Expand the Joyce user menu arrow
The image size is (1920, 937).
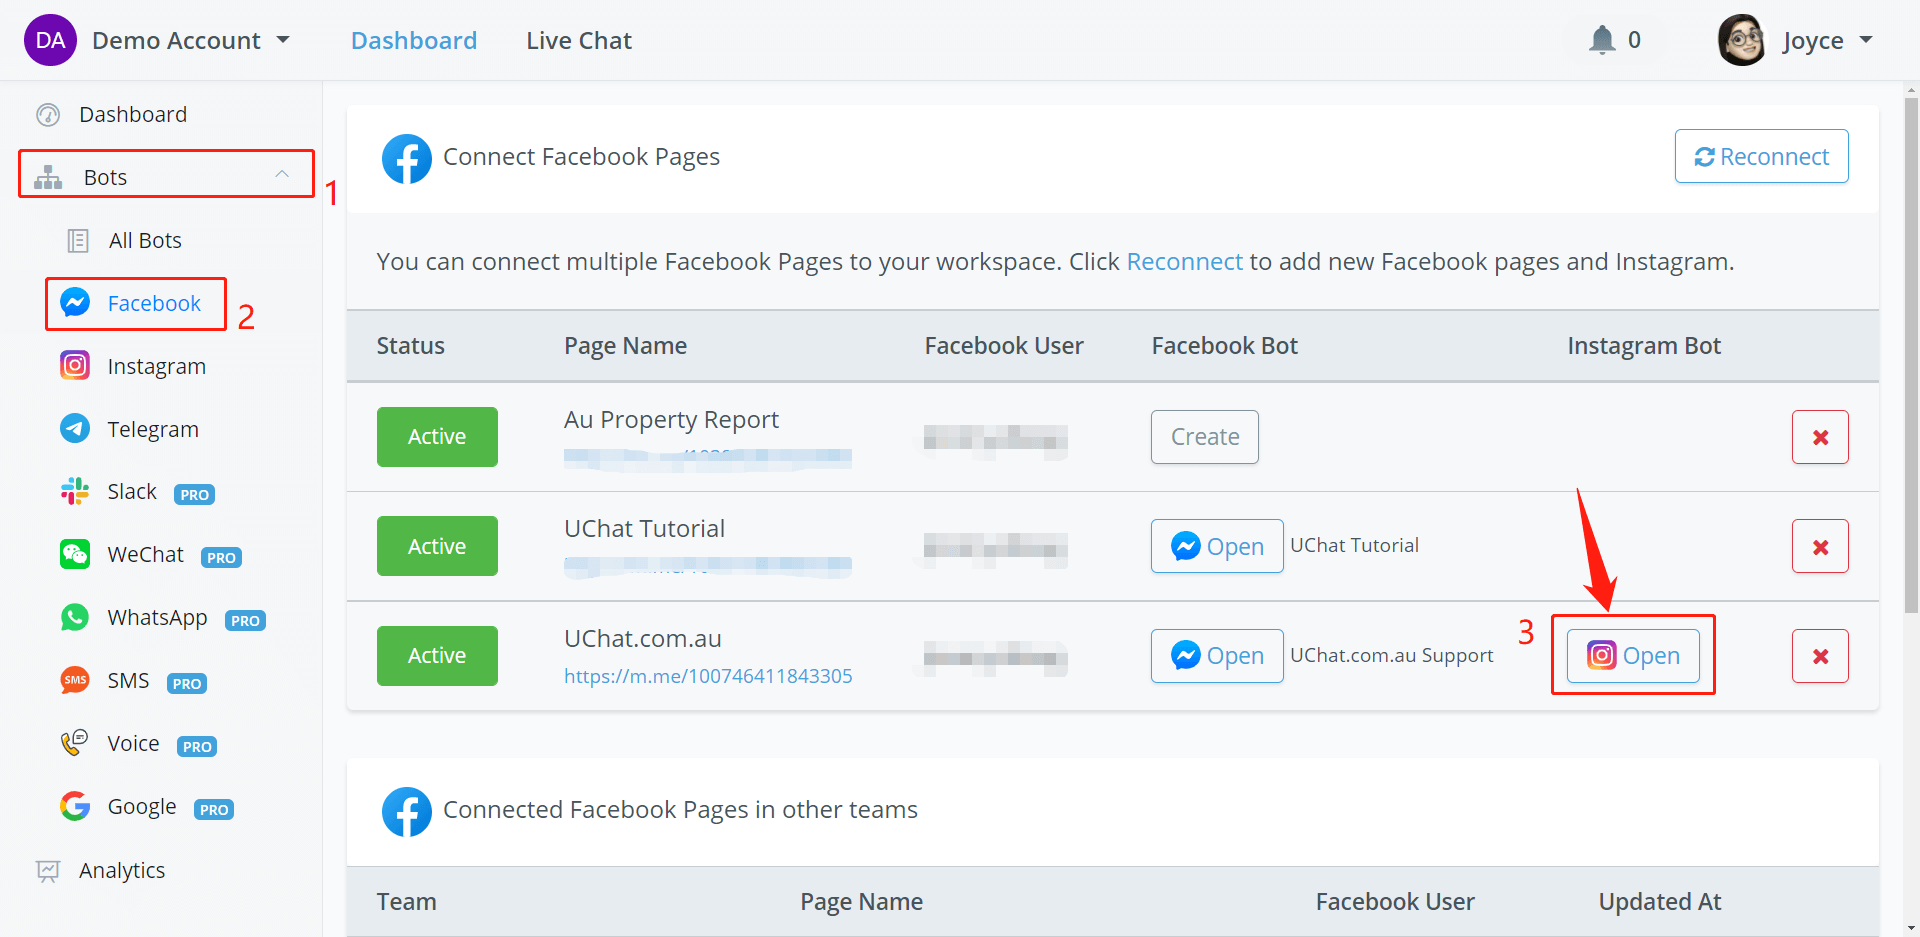pyautogui.click(x=1866, y=40)
